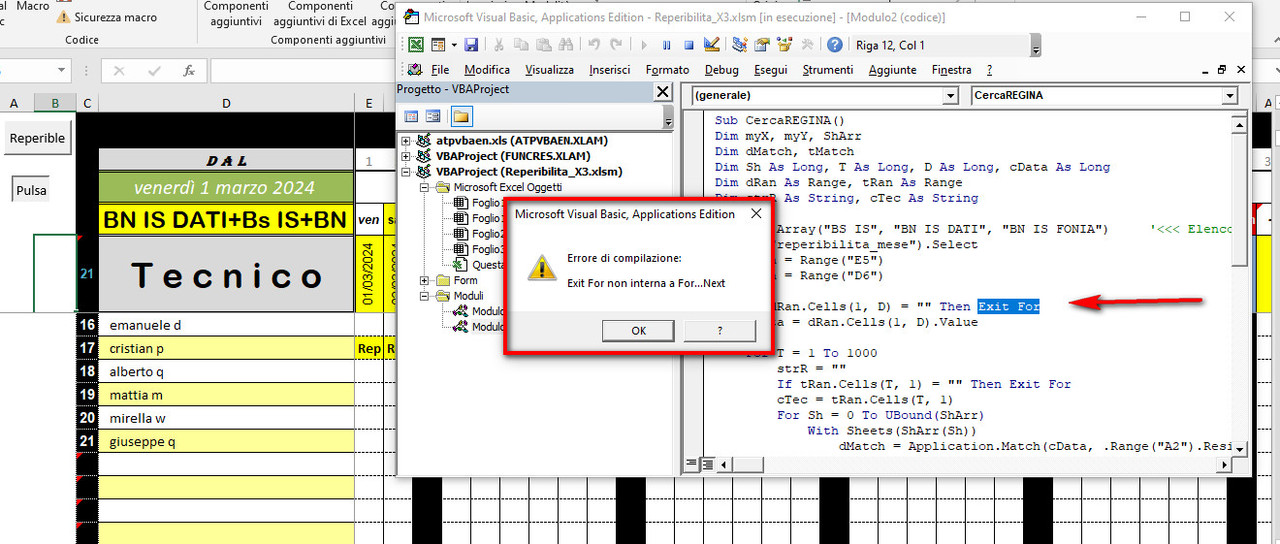Open the Modifica menu
Screen dimensions: 1280x544
coord(487,70)
